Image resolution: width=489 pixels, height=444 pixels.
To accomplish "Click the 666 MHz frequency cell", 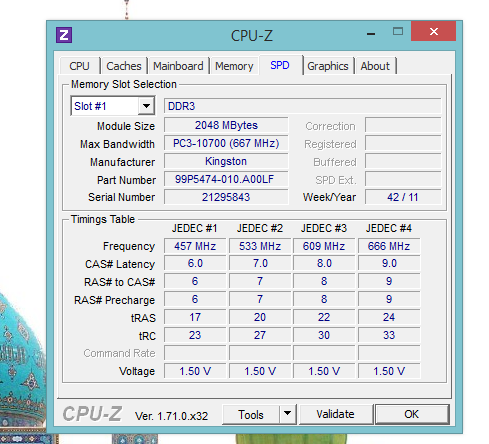I will pos(389,246).
